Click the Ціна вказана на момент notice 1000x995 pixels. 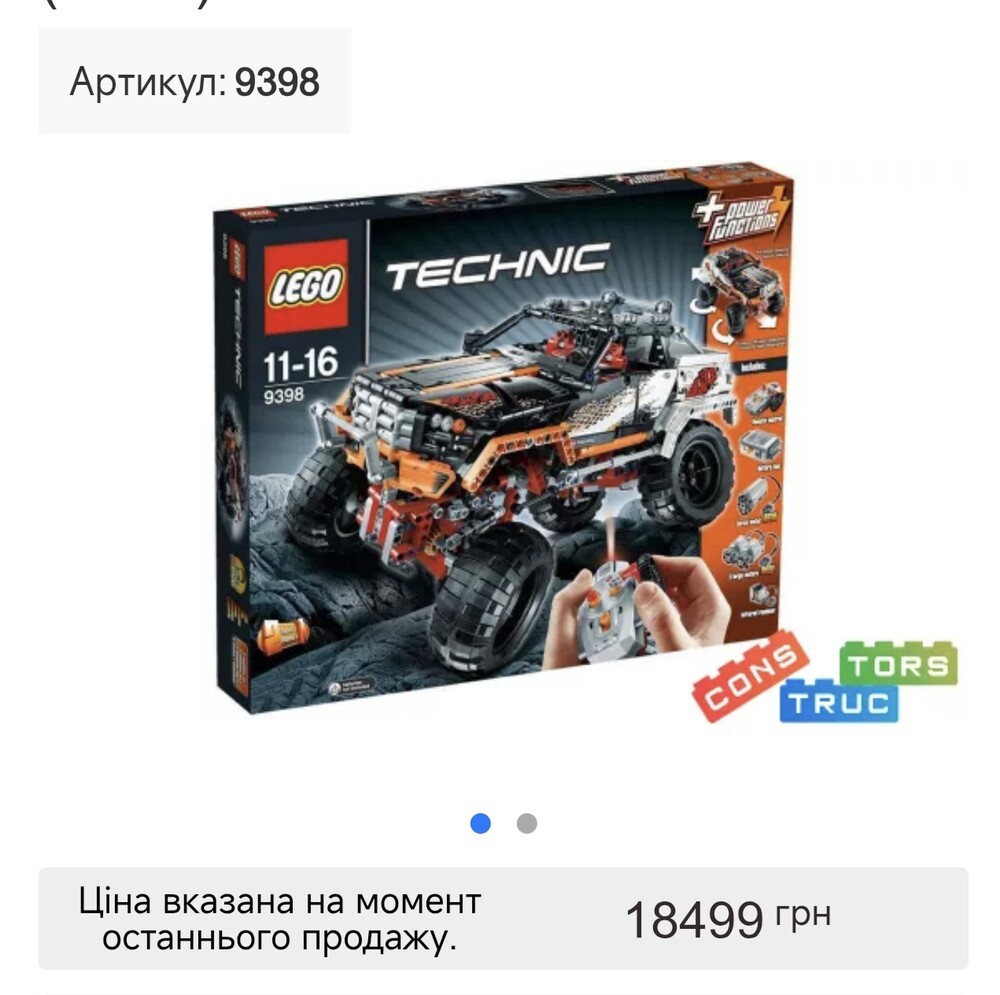click(279, 901)
